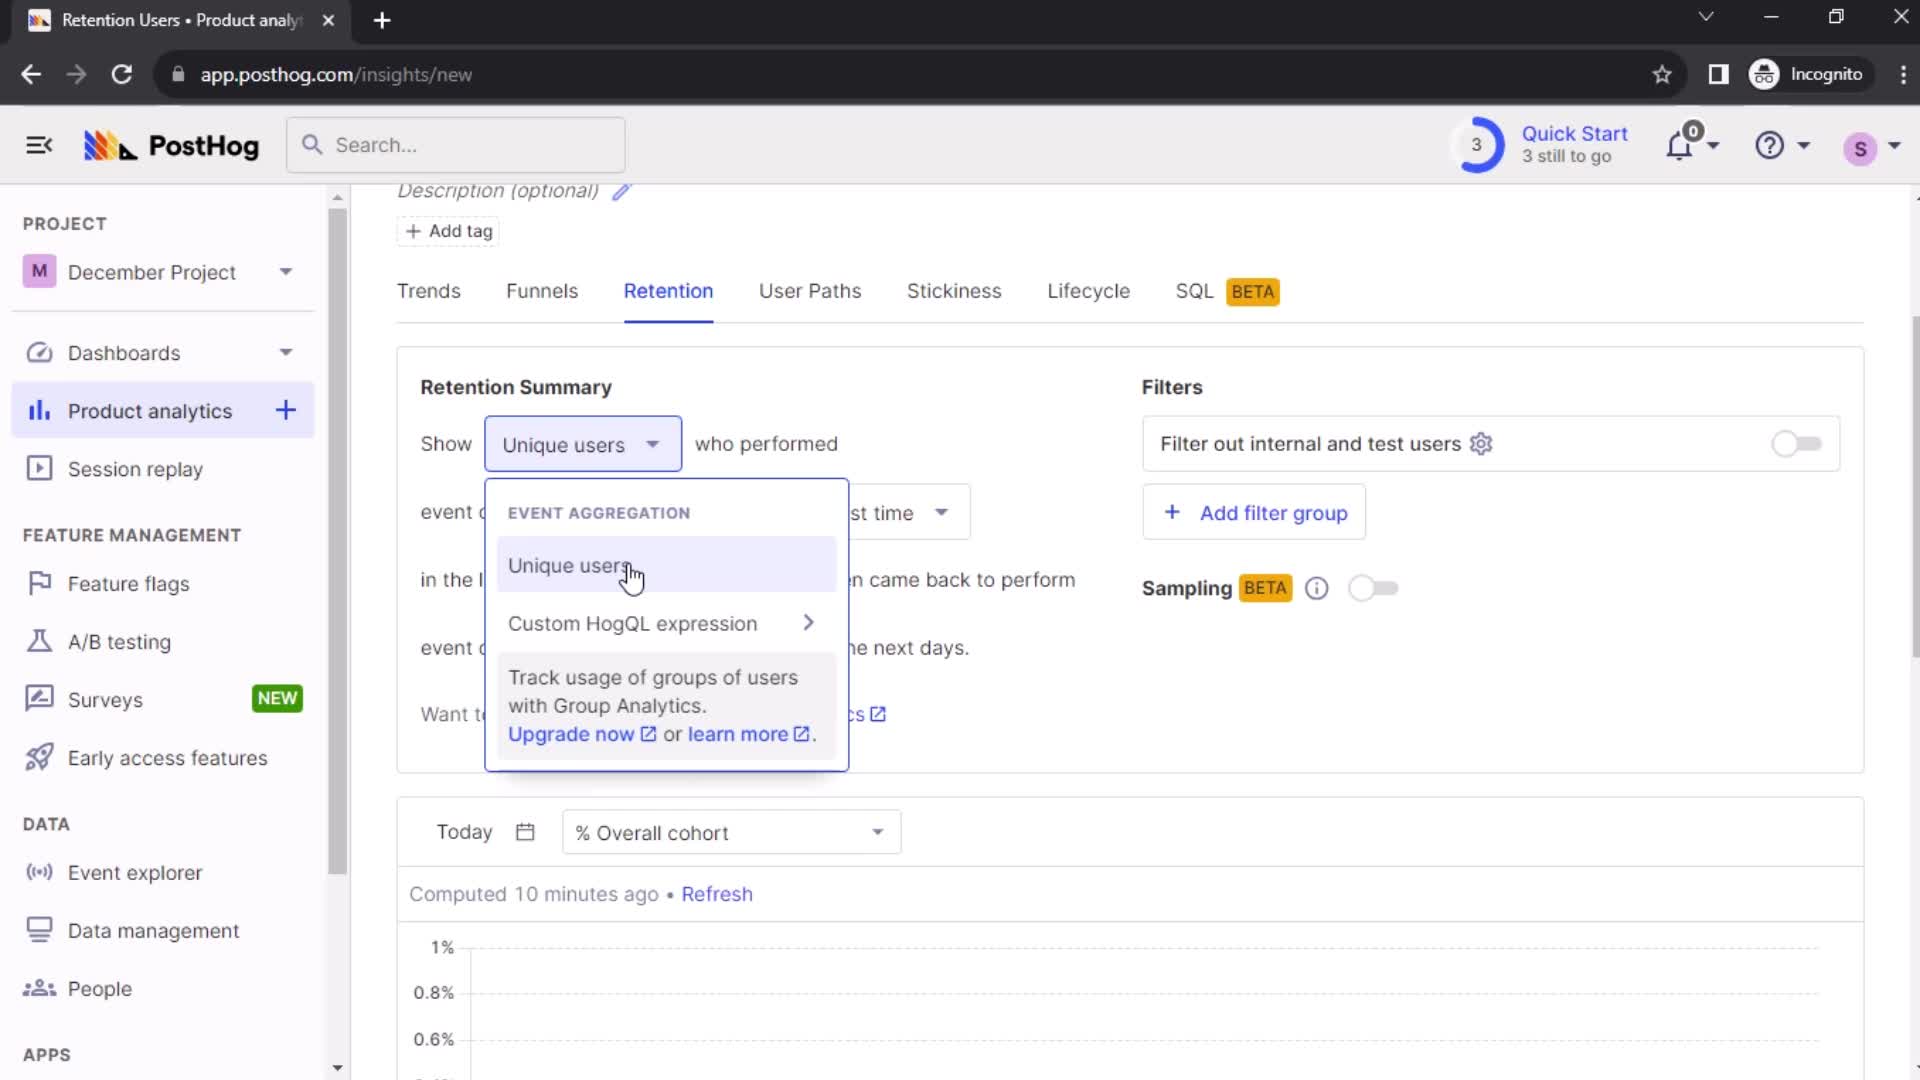
Task: Open the Chrome three-dot menu
Action: pyautogui.click(x=1902, y=75)
